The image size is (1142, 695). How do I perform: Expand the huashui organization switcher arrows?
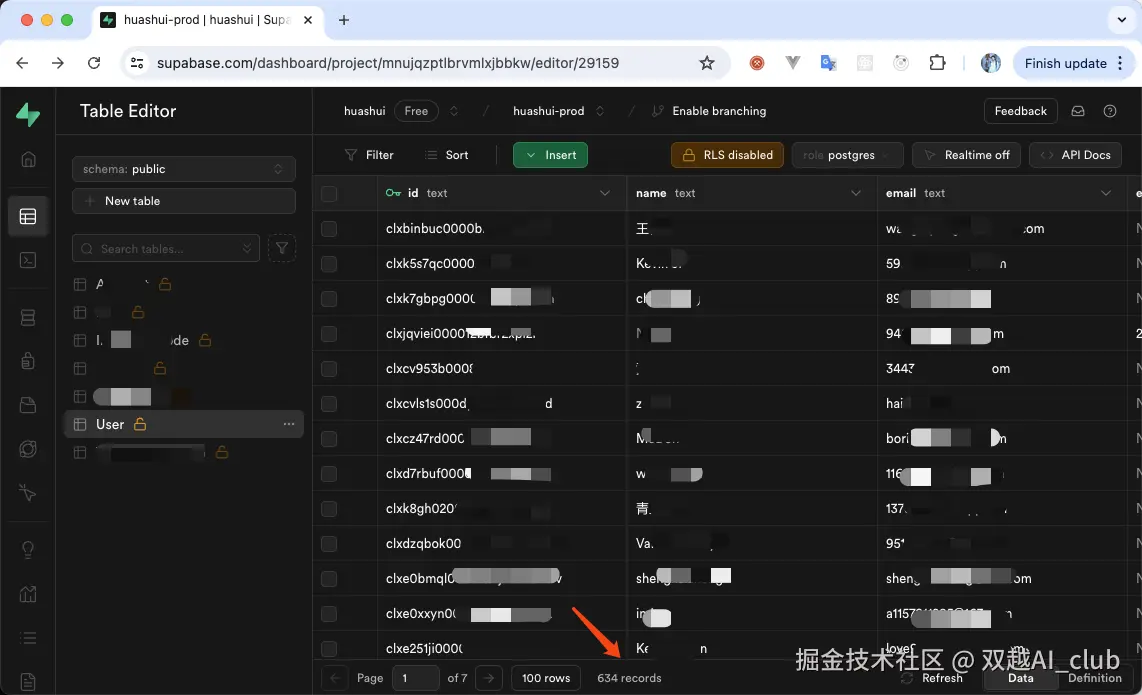tap(454, 111)
